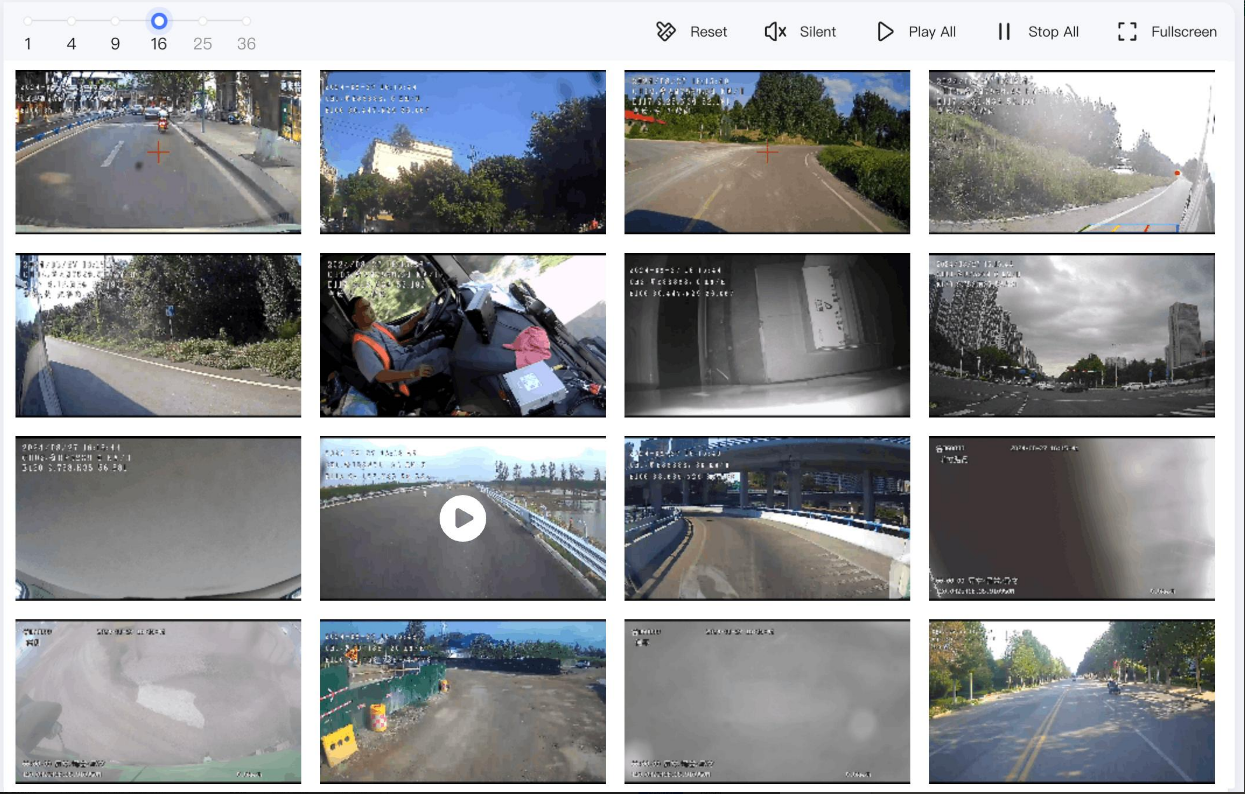Click the active 16 slider handle

tap(159, 21)
